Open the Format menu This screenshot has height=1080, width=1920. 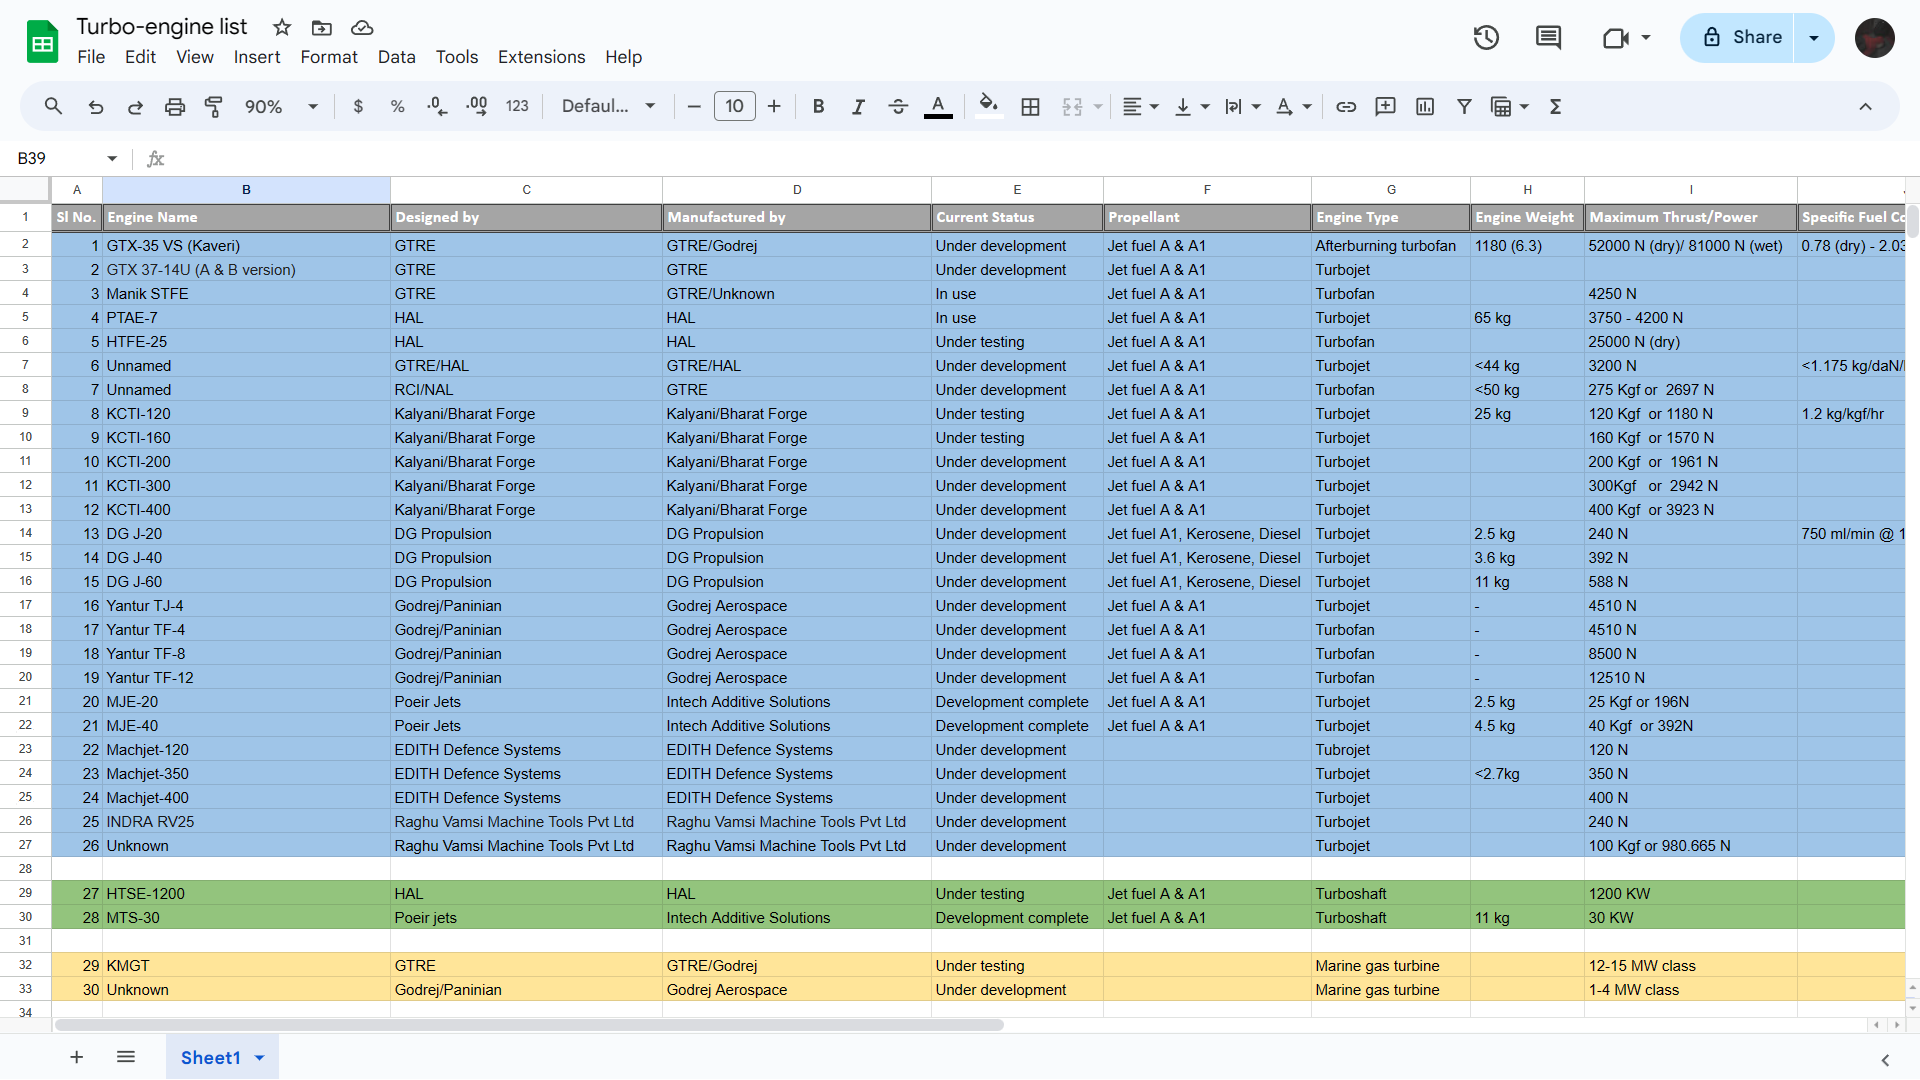pyautogui.click(x=329, y=57)
